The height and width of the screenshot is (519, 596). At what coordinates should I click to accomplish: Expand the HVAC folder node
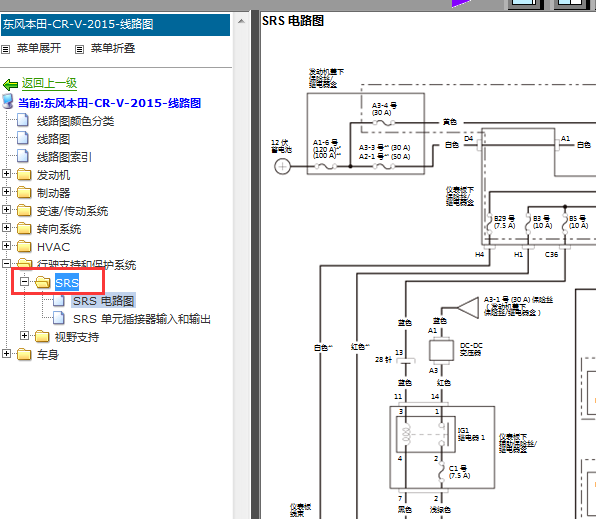pos(6,245)
